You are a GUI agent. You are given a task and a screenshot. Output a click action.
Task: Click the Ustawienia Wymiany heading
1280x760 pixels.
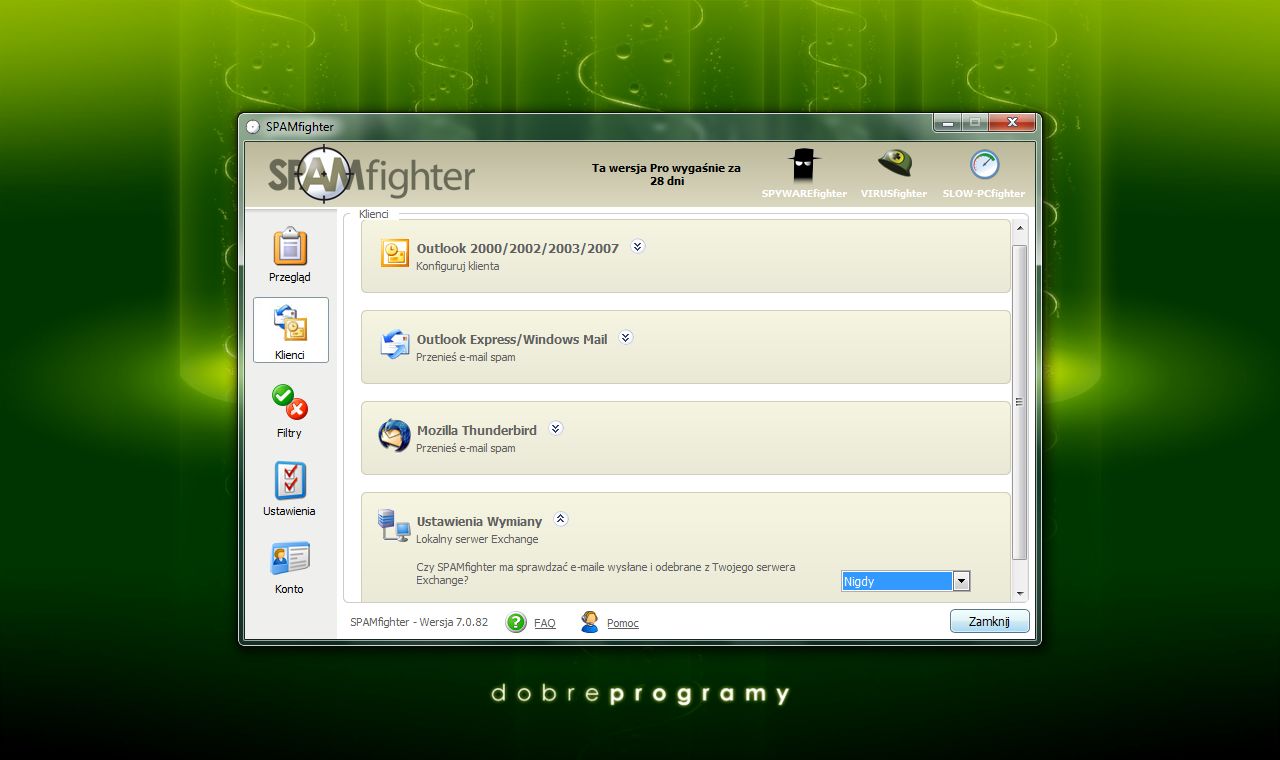click(479, 521)
